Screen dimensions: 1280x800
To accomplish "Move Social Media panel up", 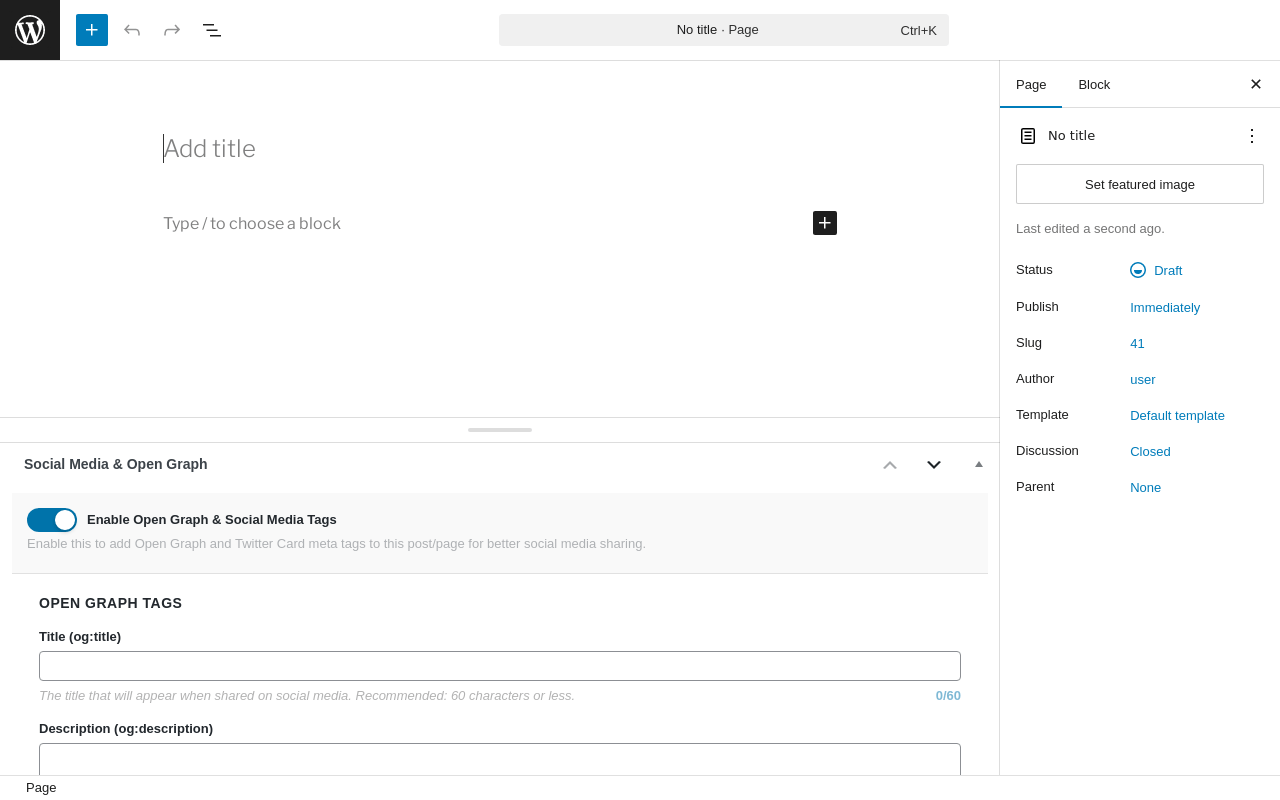I will [x=890, y=465].
